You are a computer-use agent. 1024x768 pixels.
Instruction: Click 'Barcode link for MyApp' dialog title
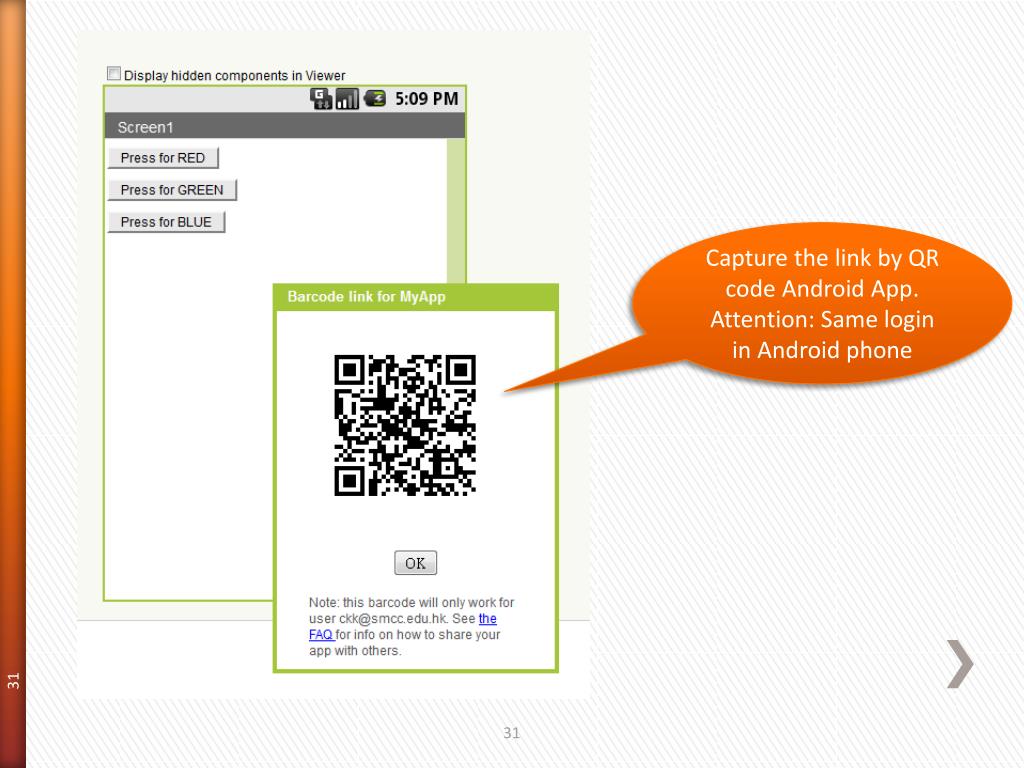[366, 296]
